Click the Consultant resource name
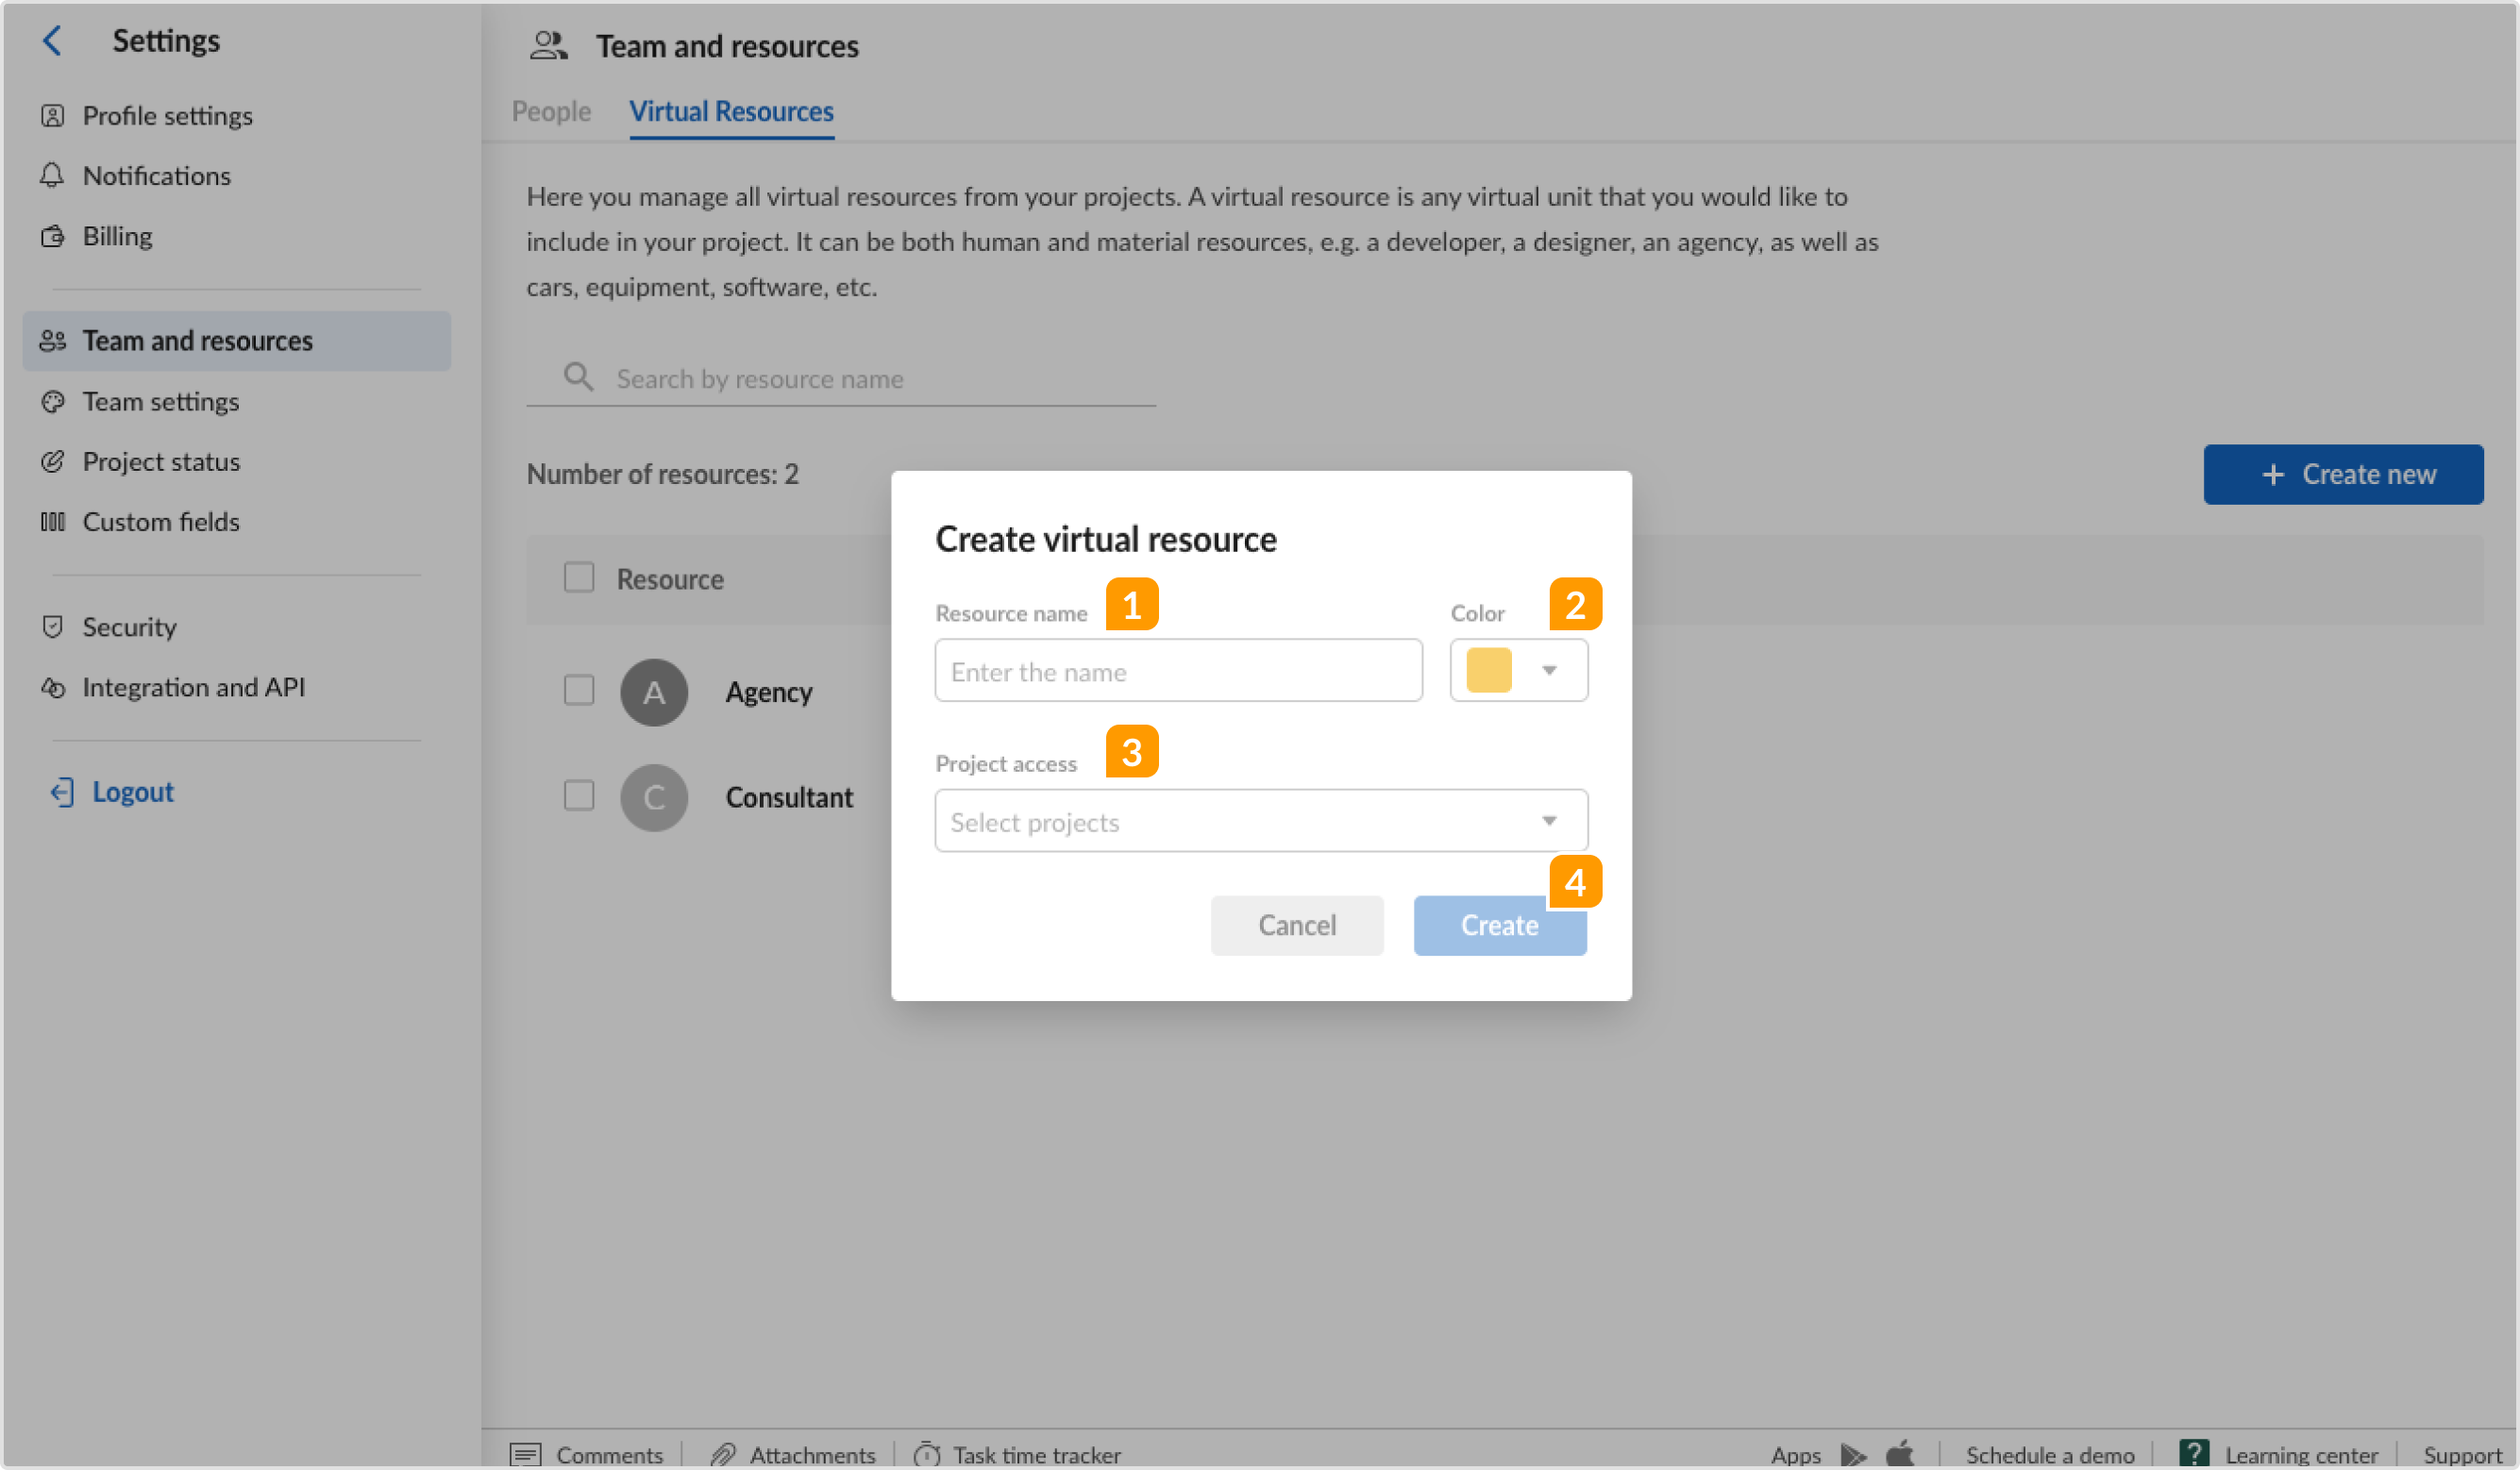 click(x=789, y=797)
